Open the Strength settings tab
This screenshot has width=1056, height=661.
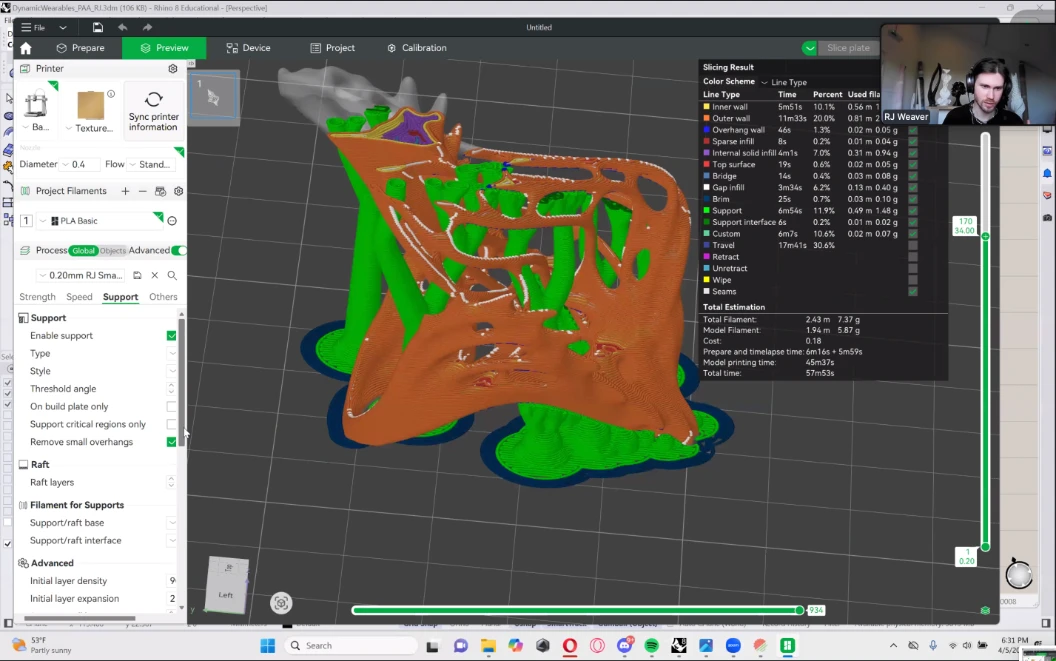click(x=38, y=297)
